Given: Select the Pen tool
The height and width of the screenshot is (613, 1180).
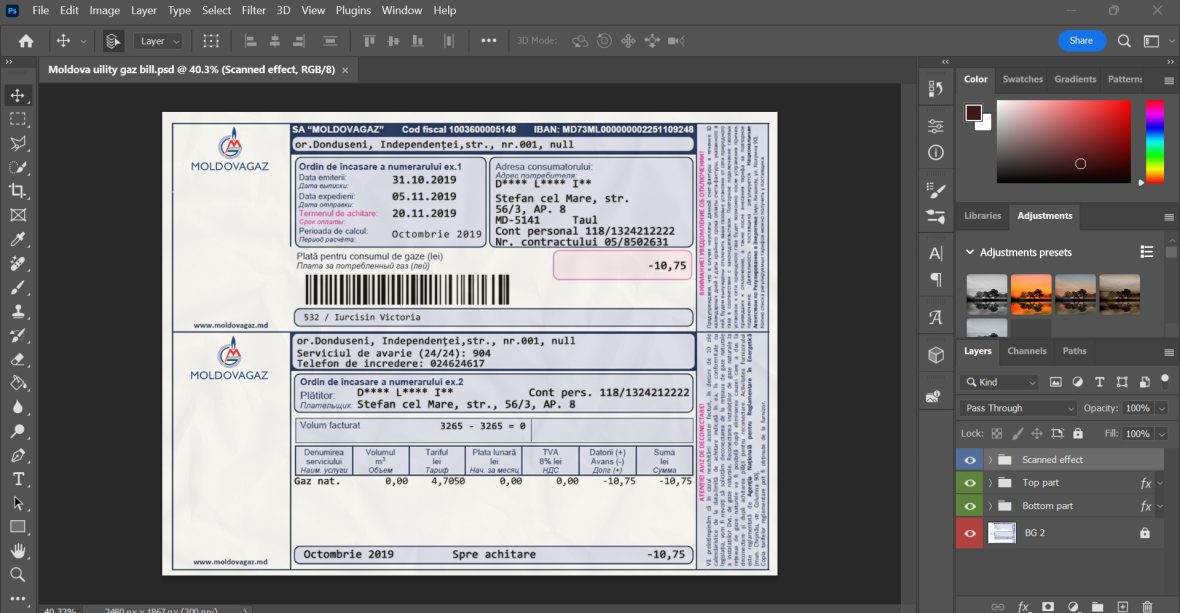Looking at the screenshot, I should [x=17, y=455].
